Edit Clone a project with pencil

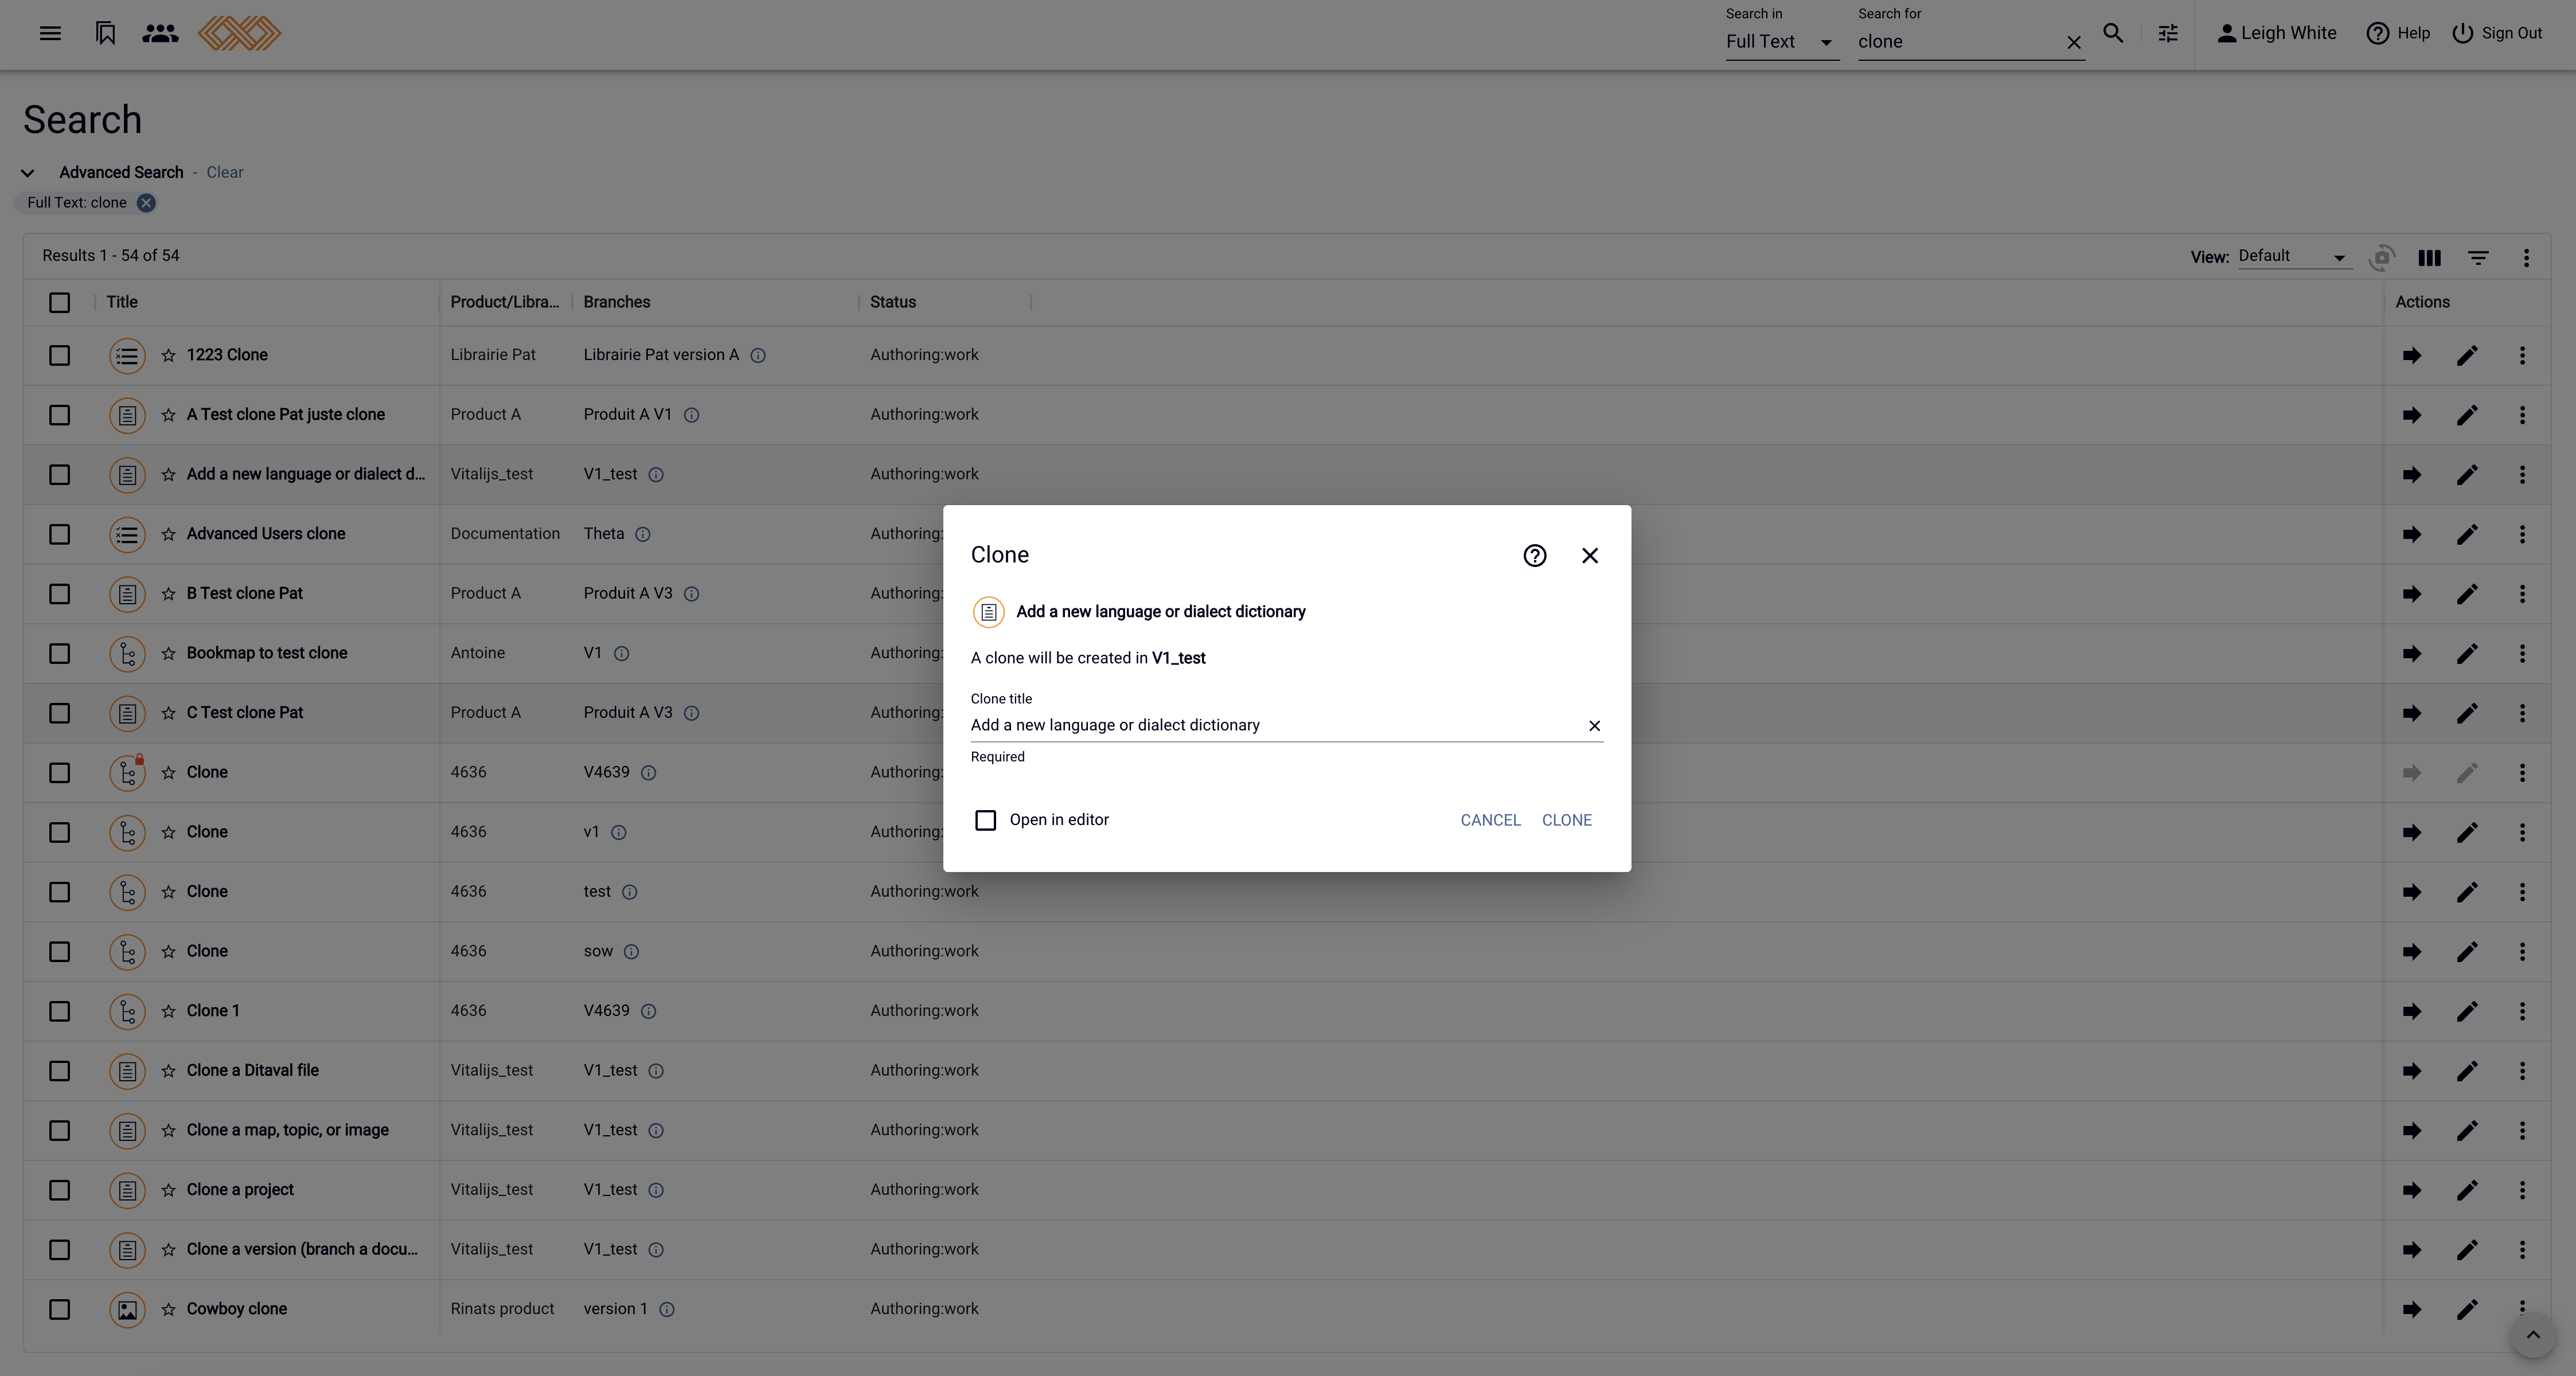[2467, 1191]
